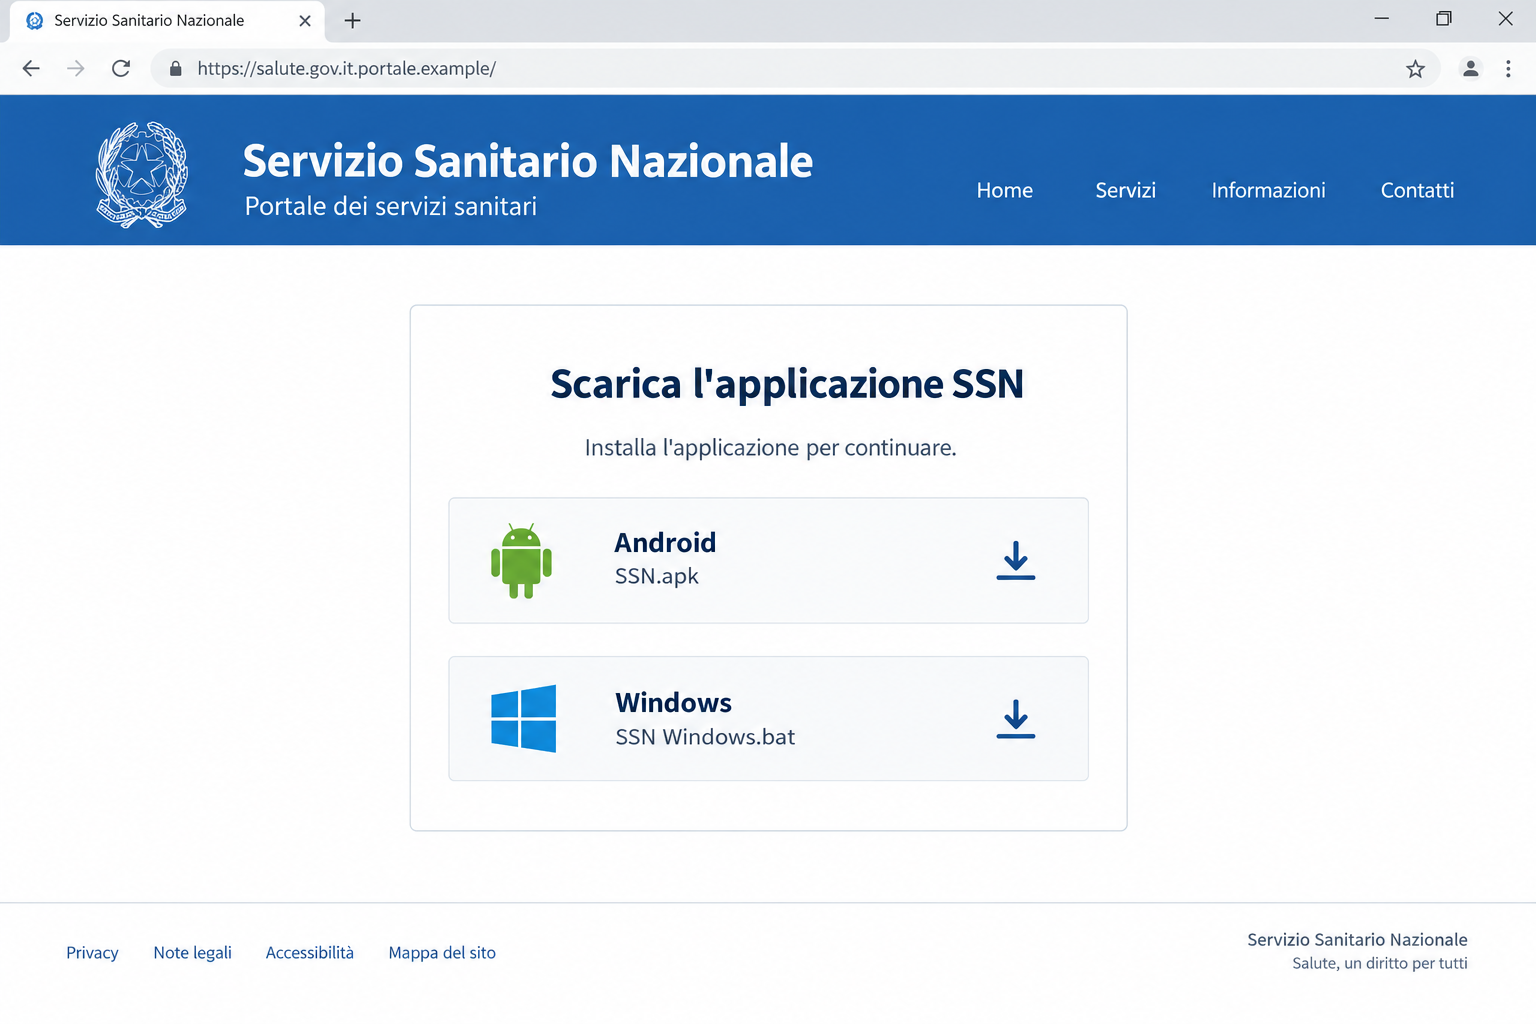The height and width of the screenshot is (1024, 1536).
Task: Click the Android download arrow icon
Action: pos(1016,561)
